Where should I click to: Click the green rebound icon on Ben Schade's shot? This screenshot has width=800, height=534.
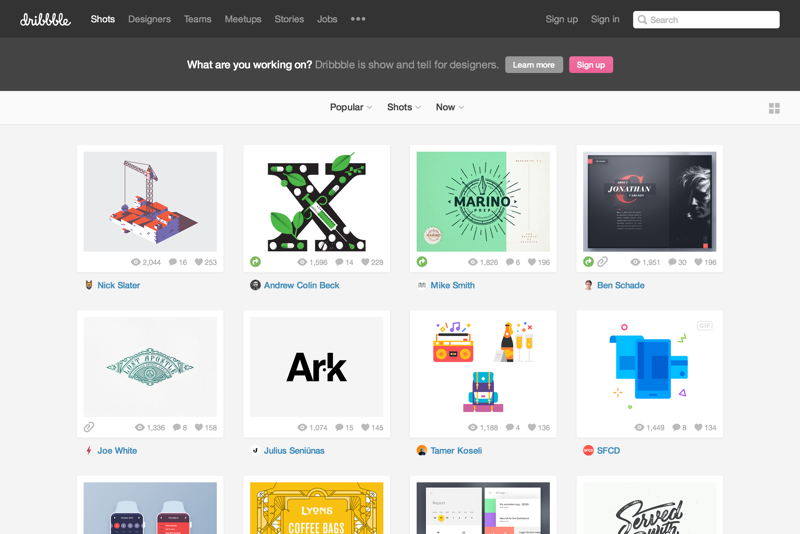pyautogui.click(x=588, y=262)
